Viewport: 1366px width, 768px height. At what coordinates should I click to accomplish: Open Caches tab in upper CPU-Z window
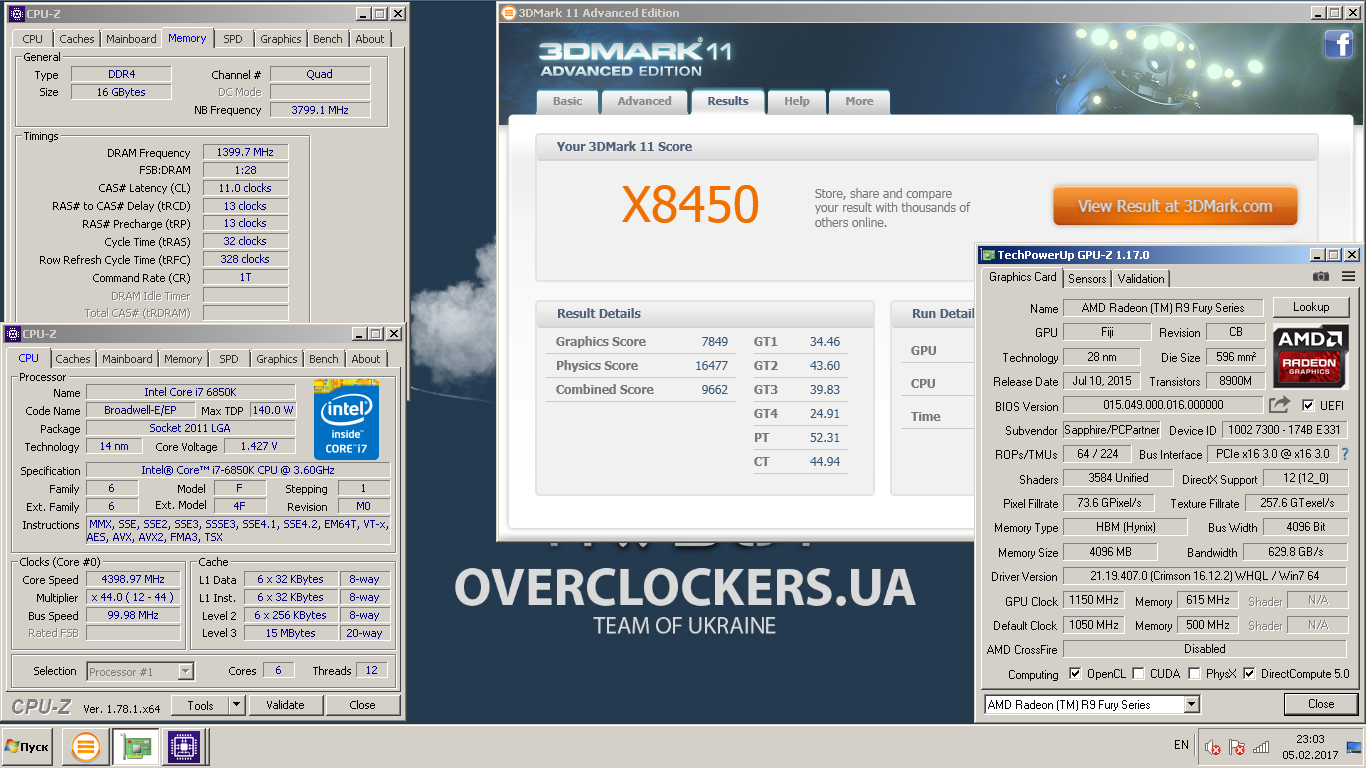[x=77, y=39]
